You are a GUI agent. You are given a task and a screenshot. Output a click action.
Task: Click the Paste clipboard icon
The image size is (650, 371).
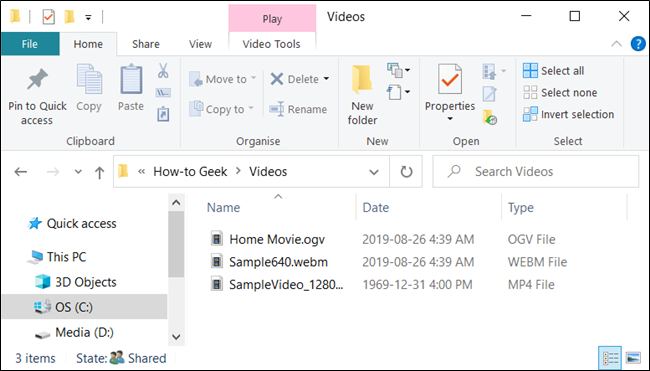coord(131,79)
